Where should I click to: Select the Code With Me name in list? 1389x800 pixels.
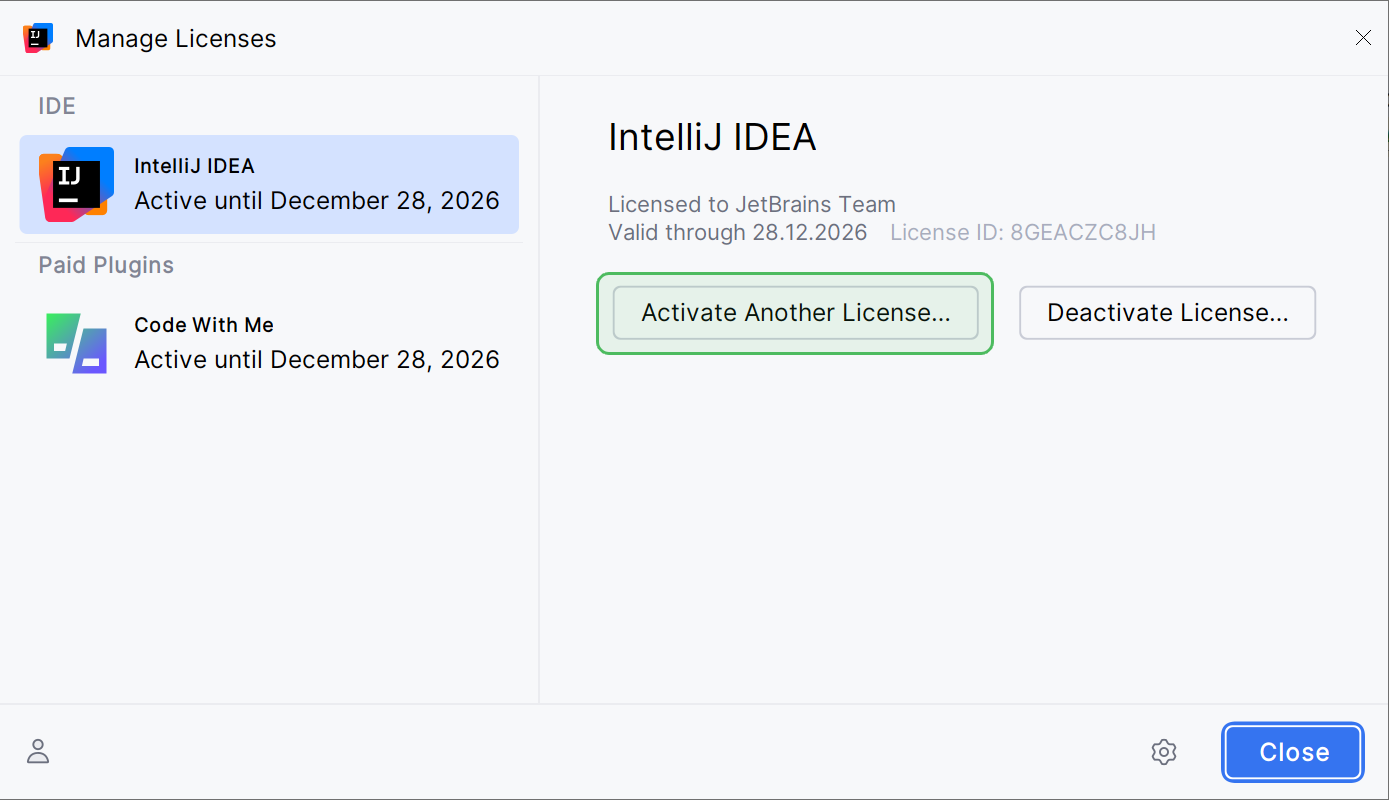[204, 325]
